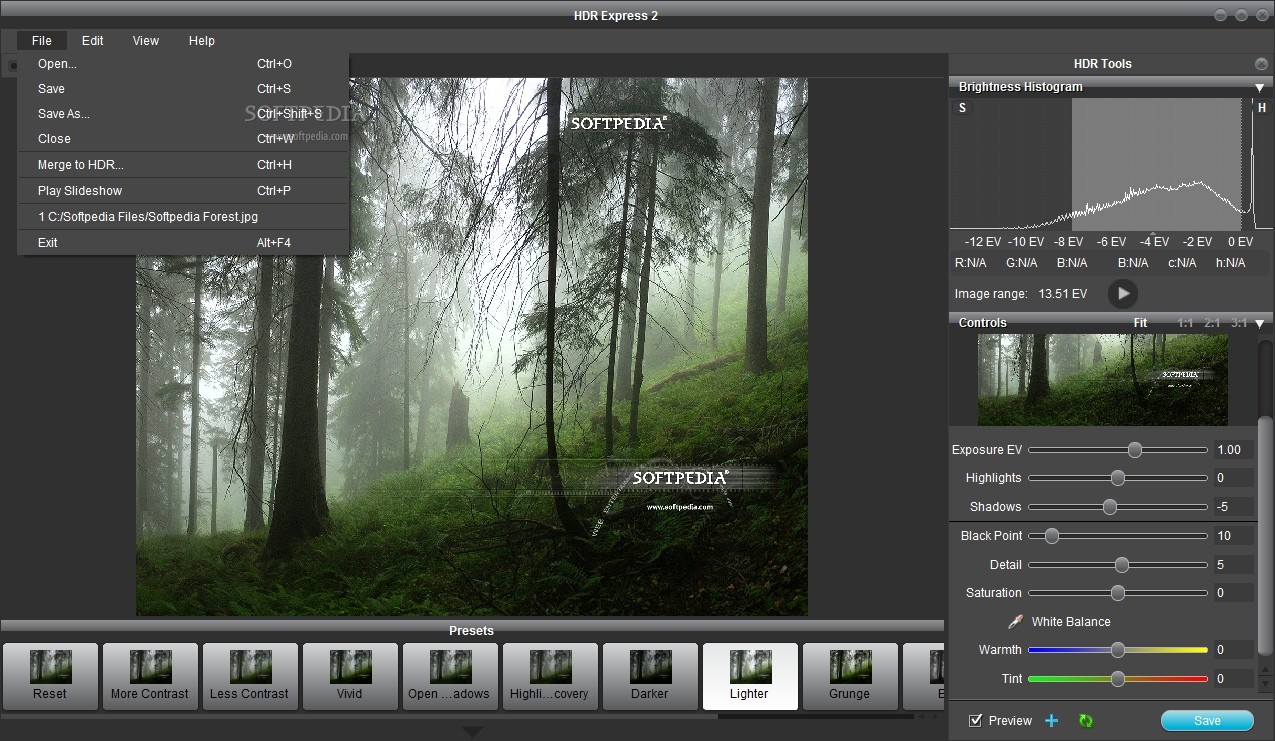Apply the Less Contrast preset
The height and width of the screenshot is (741, 1275).
tap(250, 677)
